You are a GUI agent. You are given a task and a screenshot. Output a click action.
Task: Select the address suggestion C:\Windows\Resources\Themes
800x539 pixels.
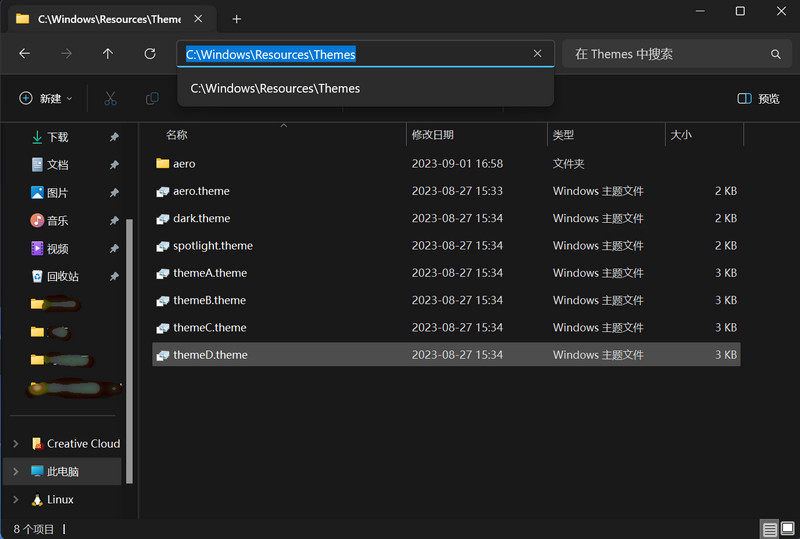[x=275, y=88]
